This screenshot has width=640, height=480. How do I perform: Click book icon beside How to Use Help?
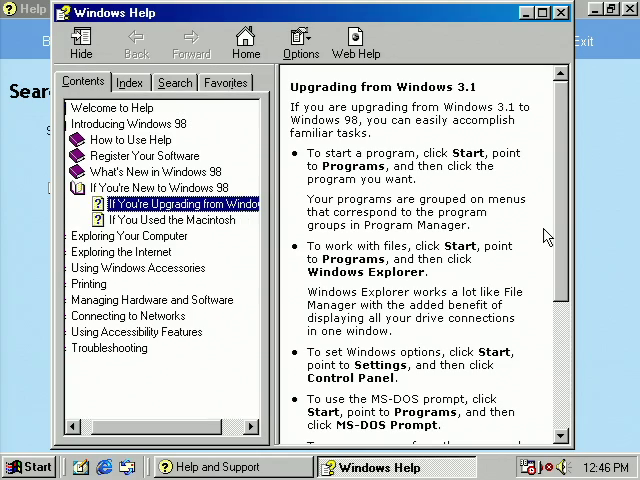(77, 140)
